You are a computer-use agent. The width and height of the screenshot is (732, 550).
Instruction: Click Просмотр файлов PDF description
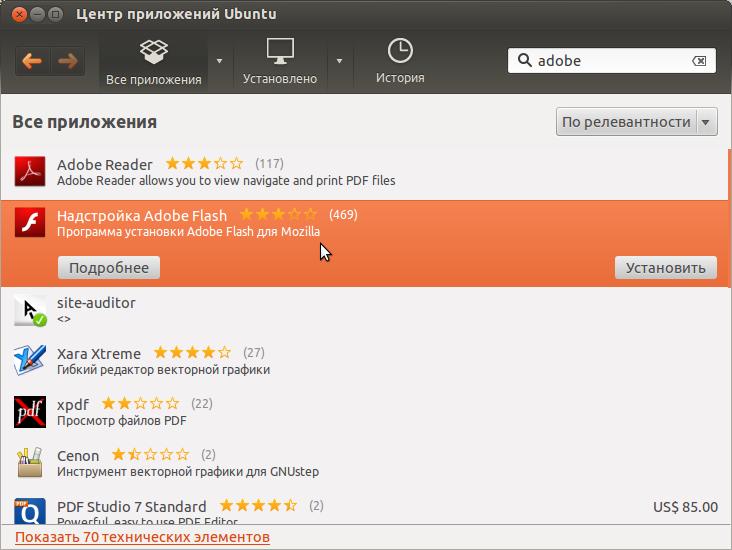coord(121,420)
